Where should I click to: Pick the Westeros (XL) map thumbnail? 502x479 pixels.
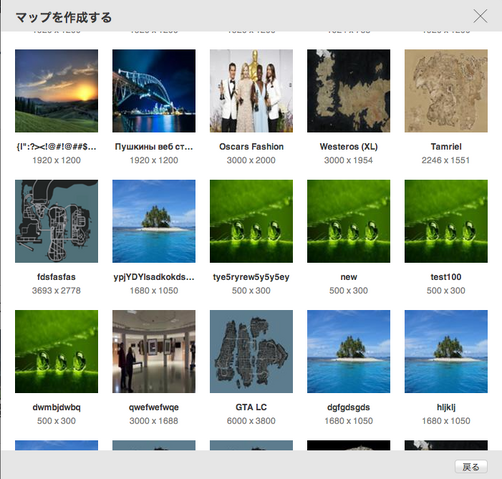pyautogui.click(x=349, y=91)
